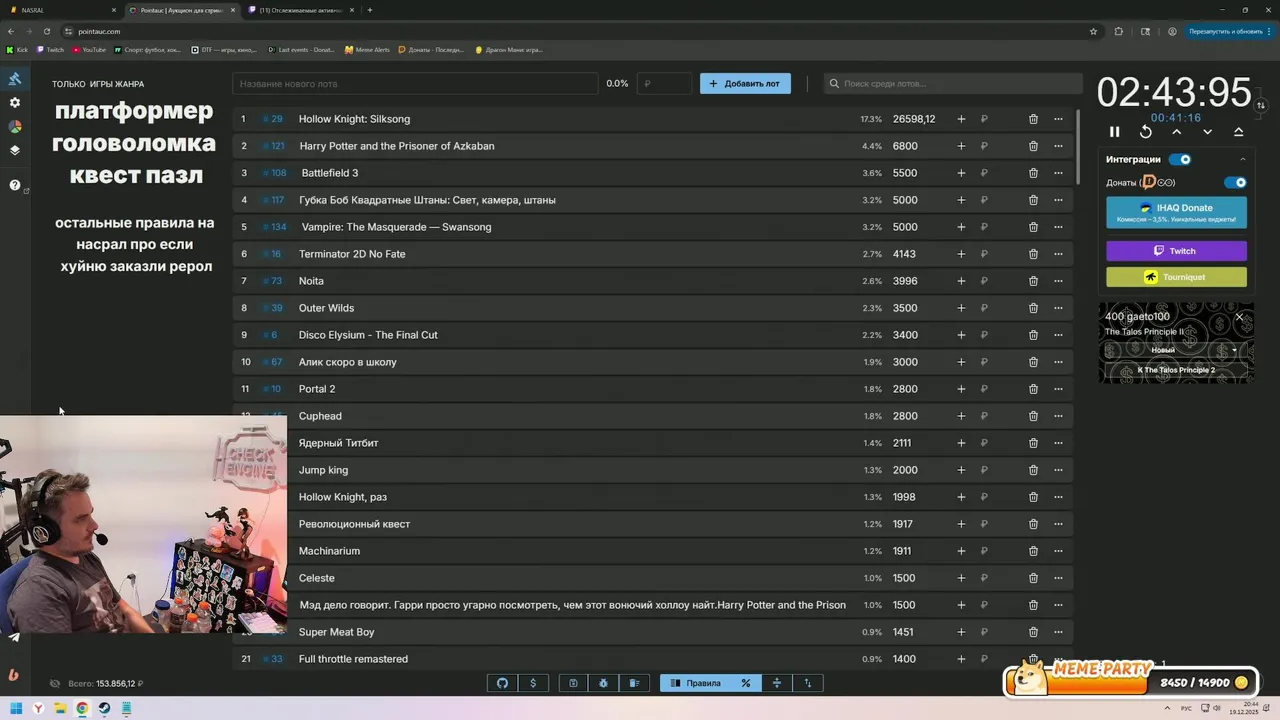Add amount plus on Disco Elysium row
This screenshot has width=1280, height=720.
coord(961,335)
